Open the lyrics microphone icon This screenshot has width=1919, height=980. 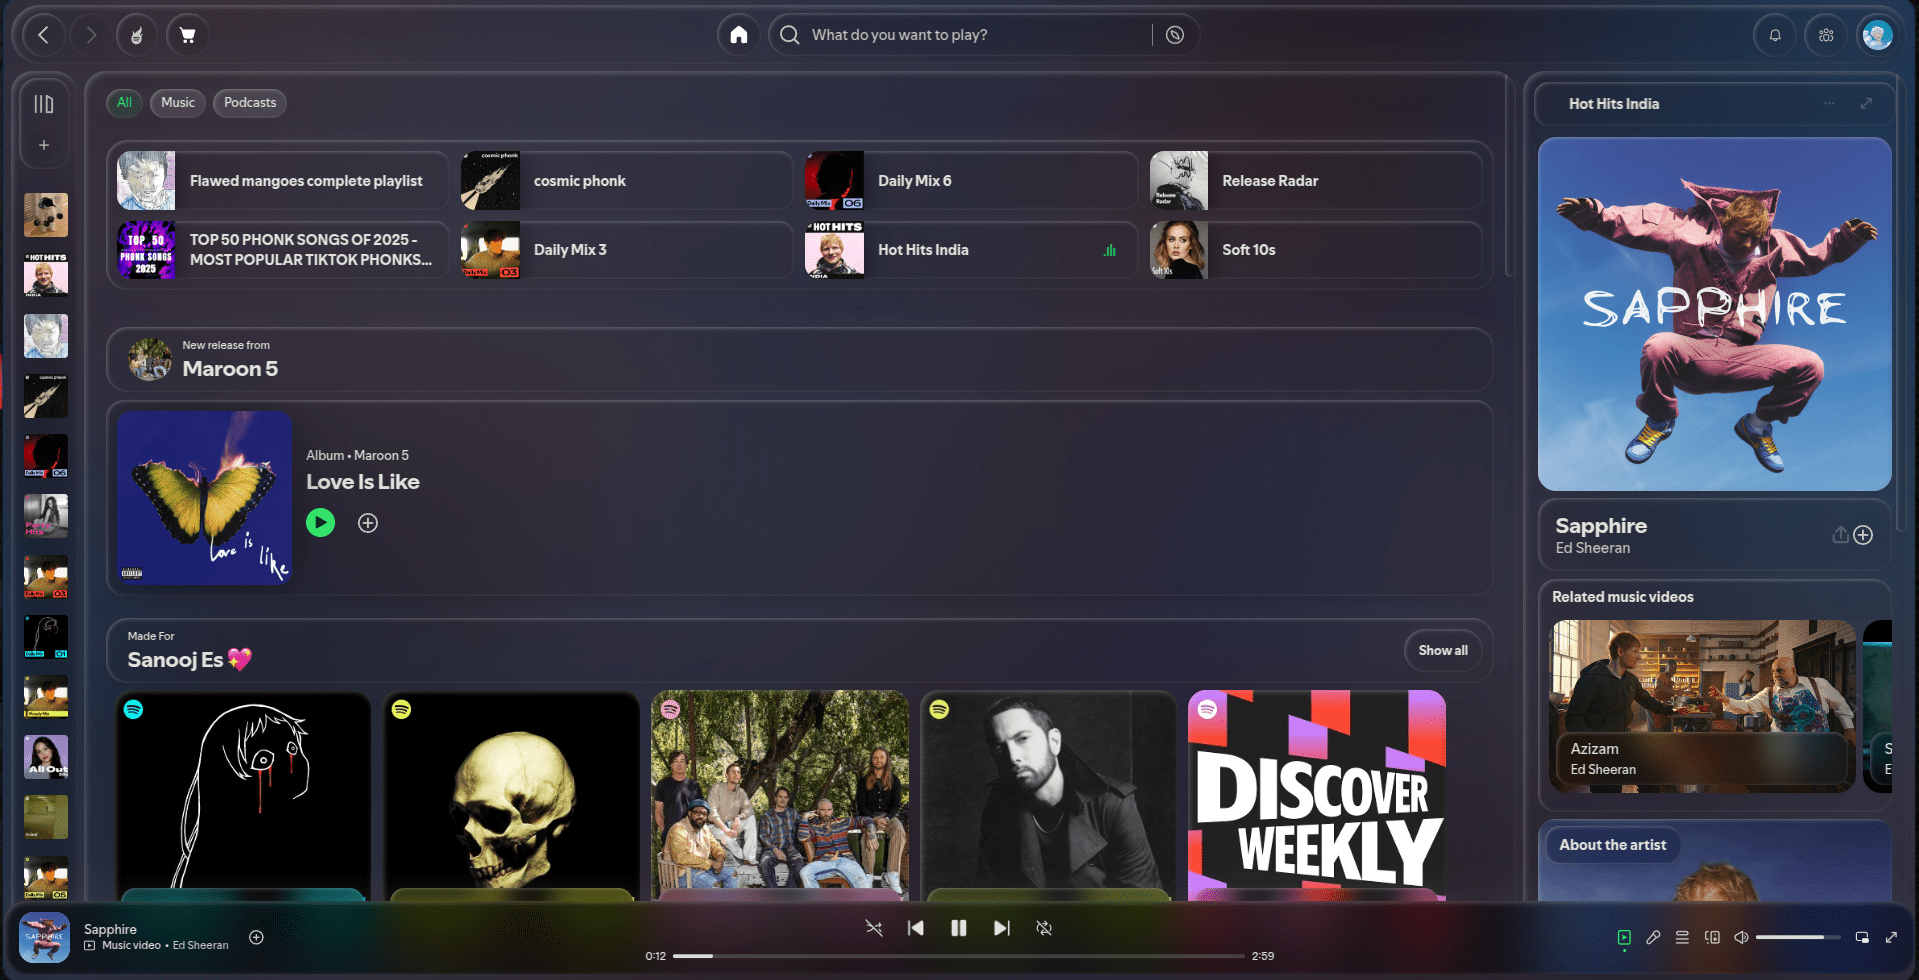pos(1654,937)
